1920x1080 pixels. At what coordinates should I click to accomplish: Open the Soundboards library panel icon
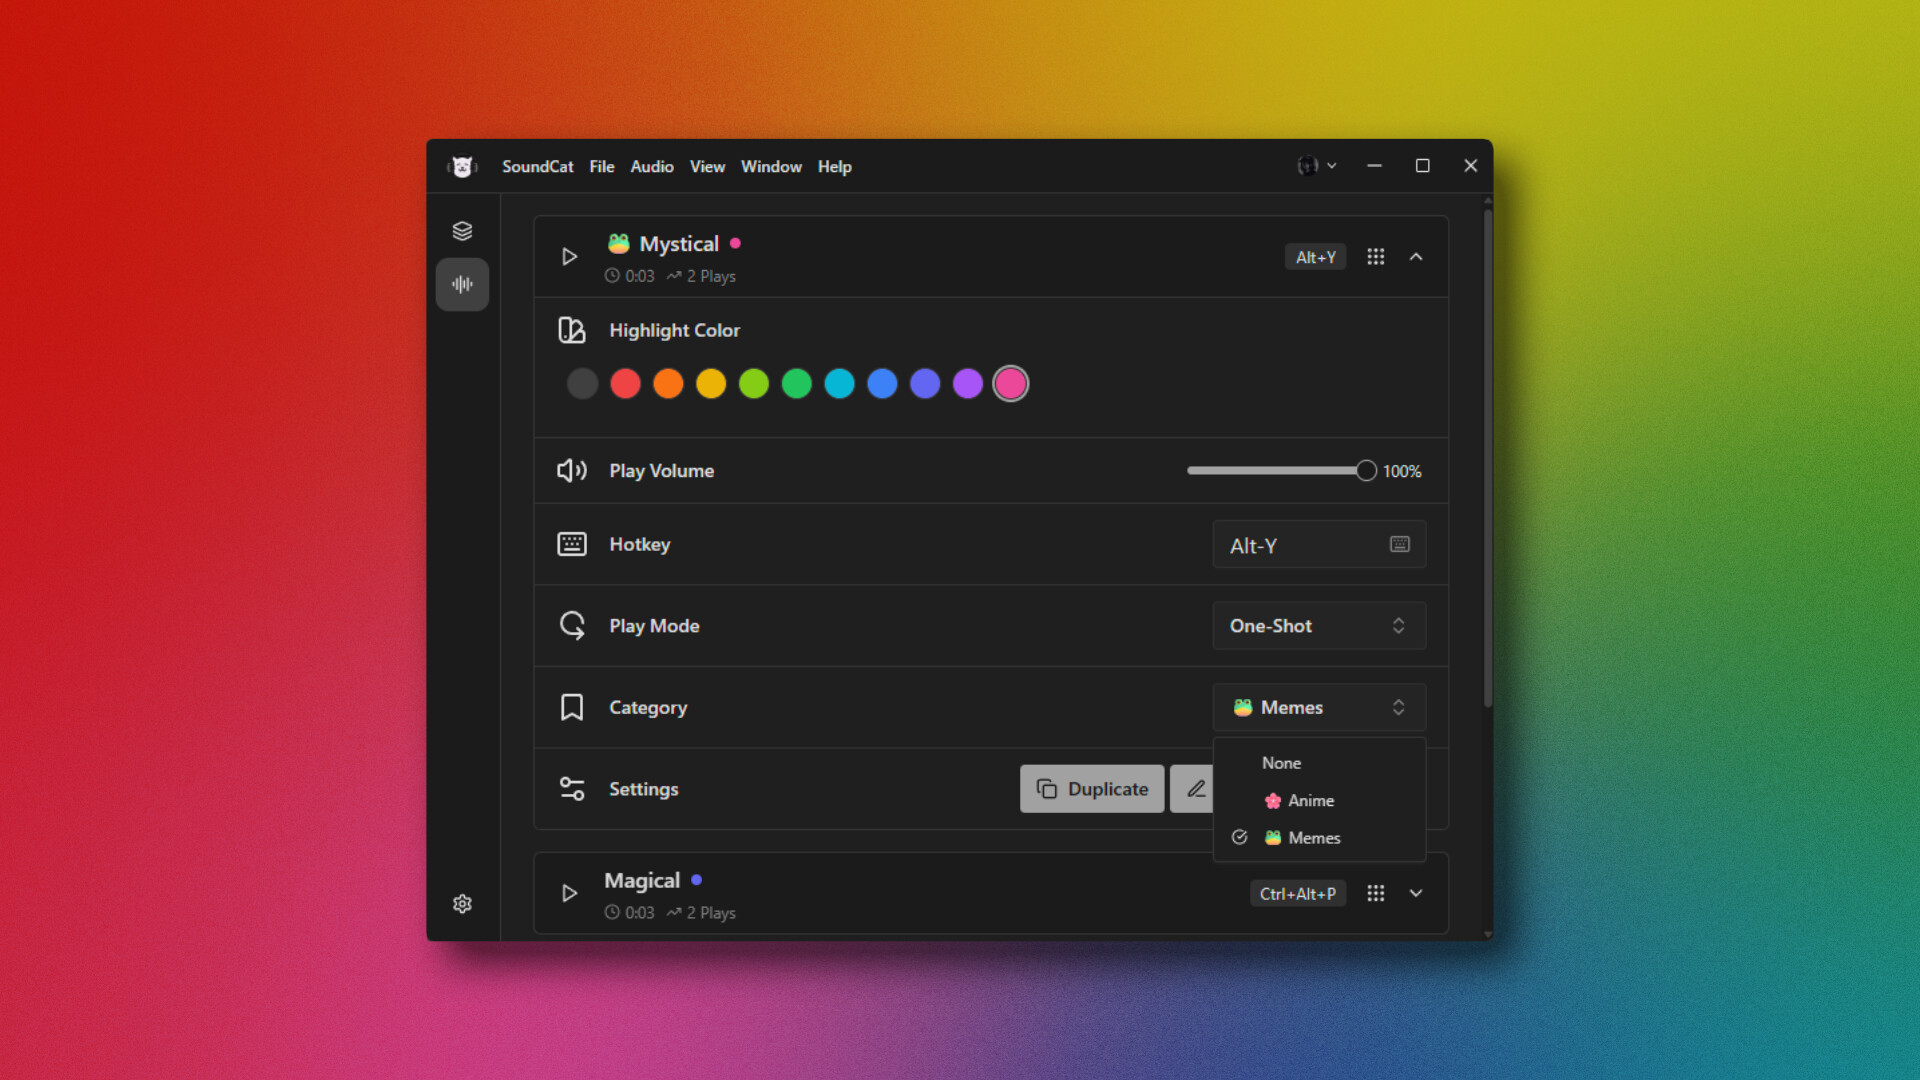tap(462, 230)
